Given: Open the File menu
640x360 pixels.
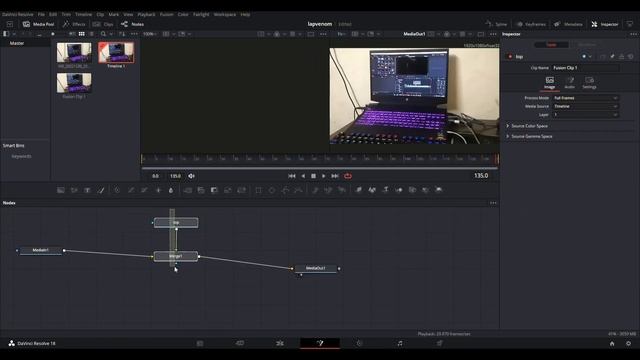Looking at the screenshot, I should point(41,14).
